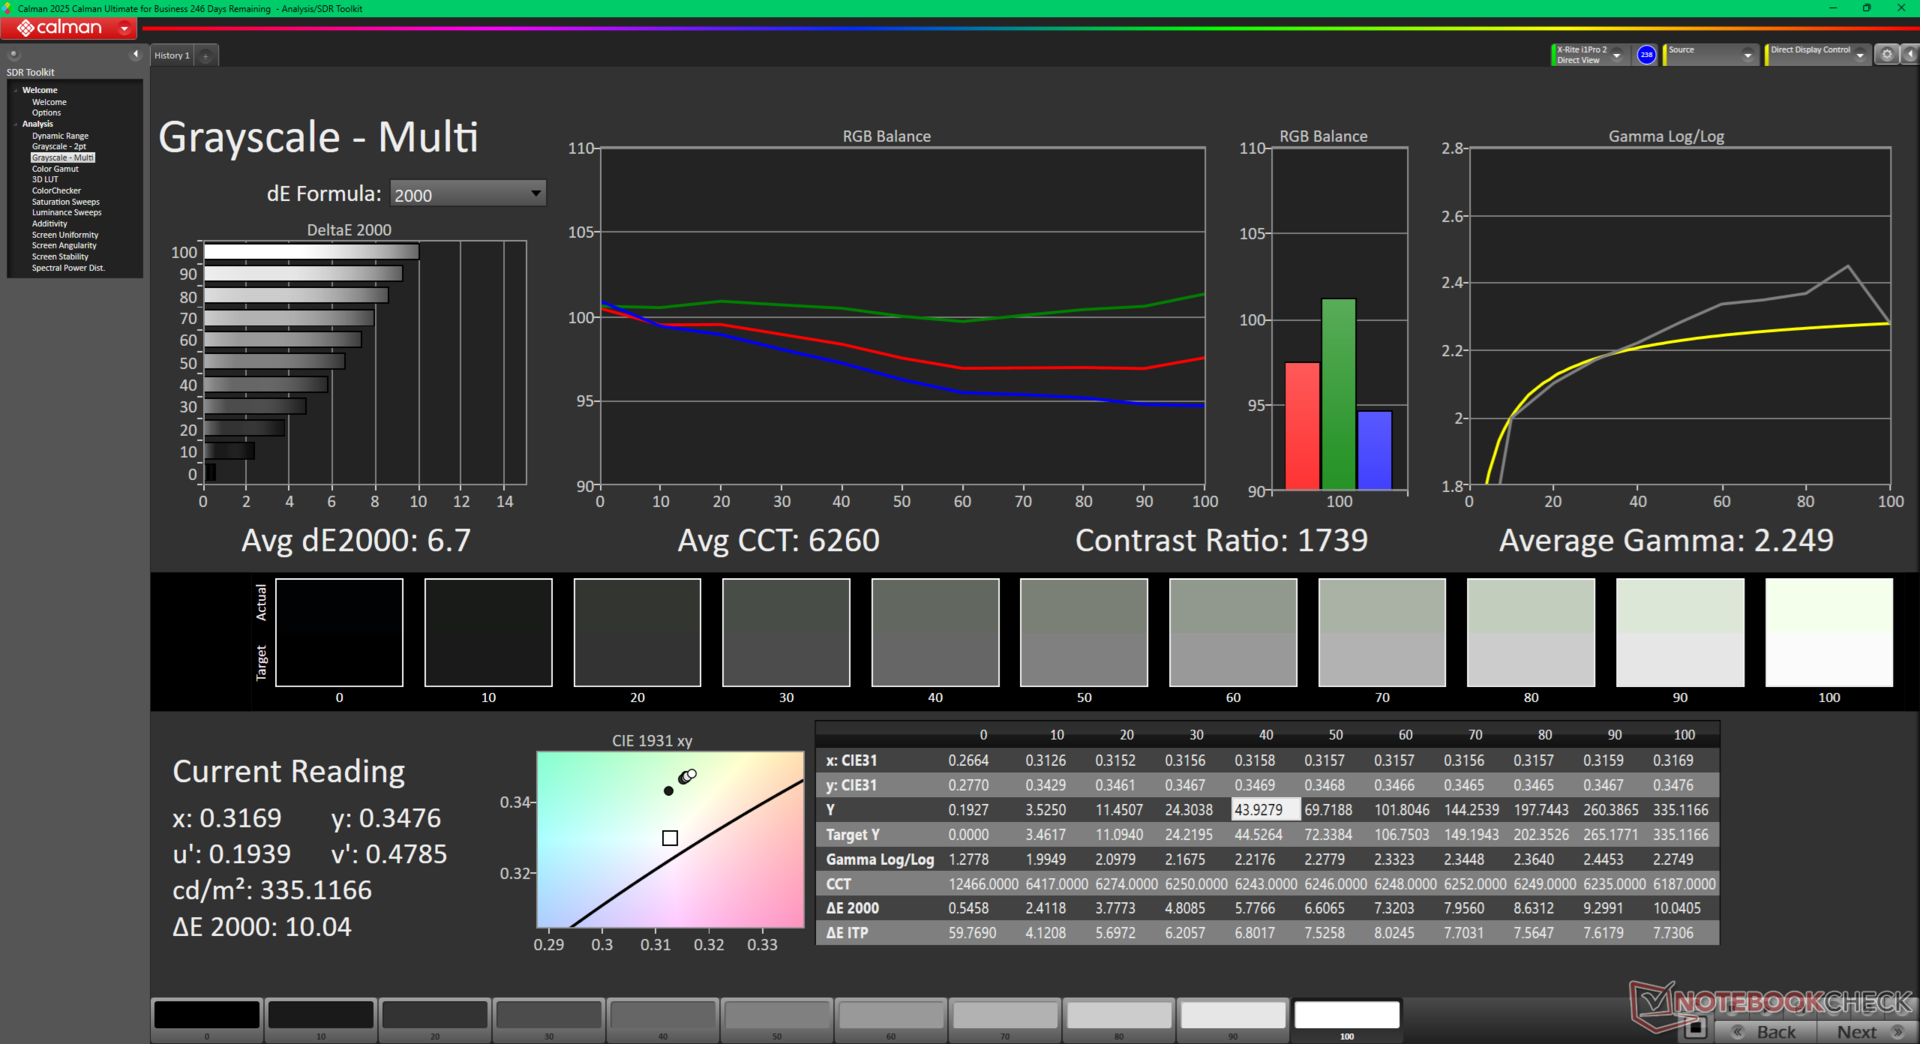The height and width of the screenshot is (1044, 1920).
Task: Click the stop measurement square icon
Action: click(x=1695, y=1027)
